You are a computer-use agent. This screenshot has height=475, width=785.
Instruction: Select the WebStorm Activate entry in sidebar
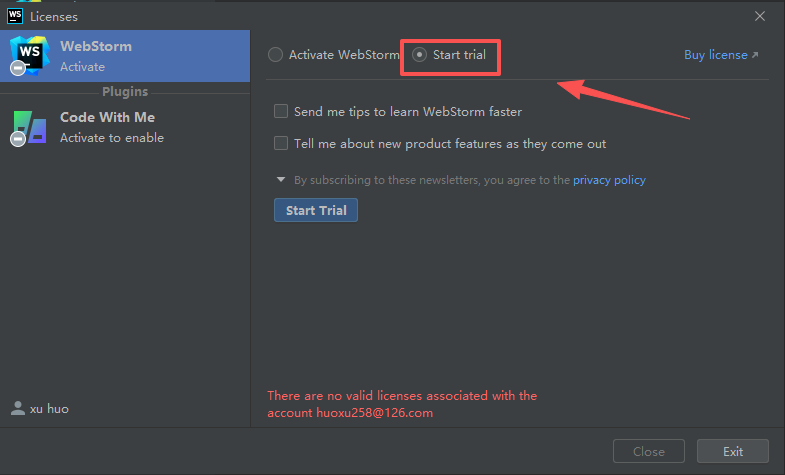coord(125,56)
